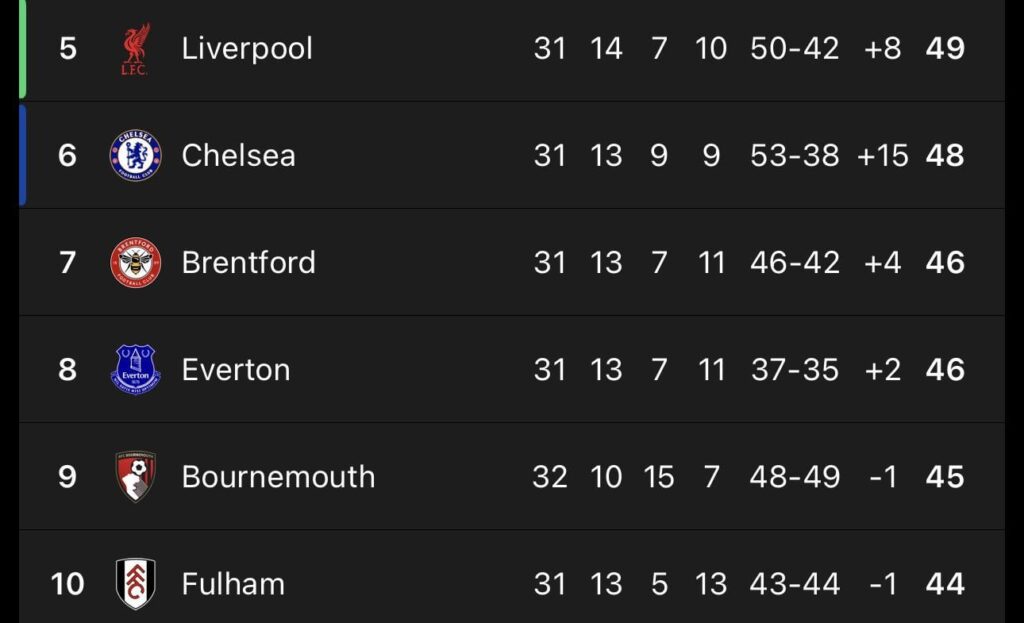
Task: Click the Bournemouth club crest
Action: pyautogui.click(x=135, y=477)
